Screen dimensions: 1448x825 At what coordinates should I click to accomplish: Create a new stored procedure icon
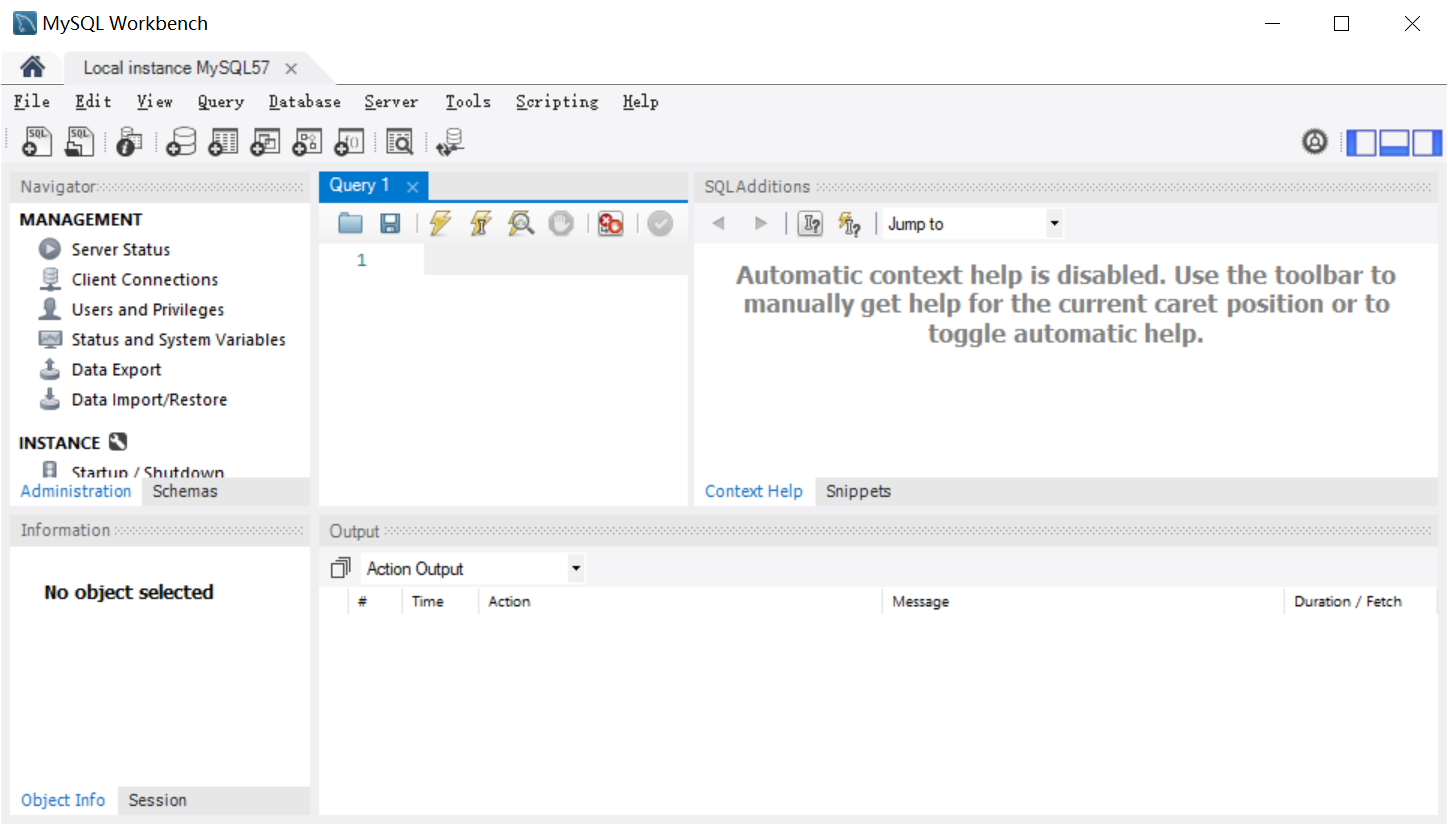(307, 142)
